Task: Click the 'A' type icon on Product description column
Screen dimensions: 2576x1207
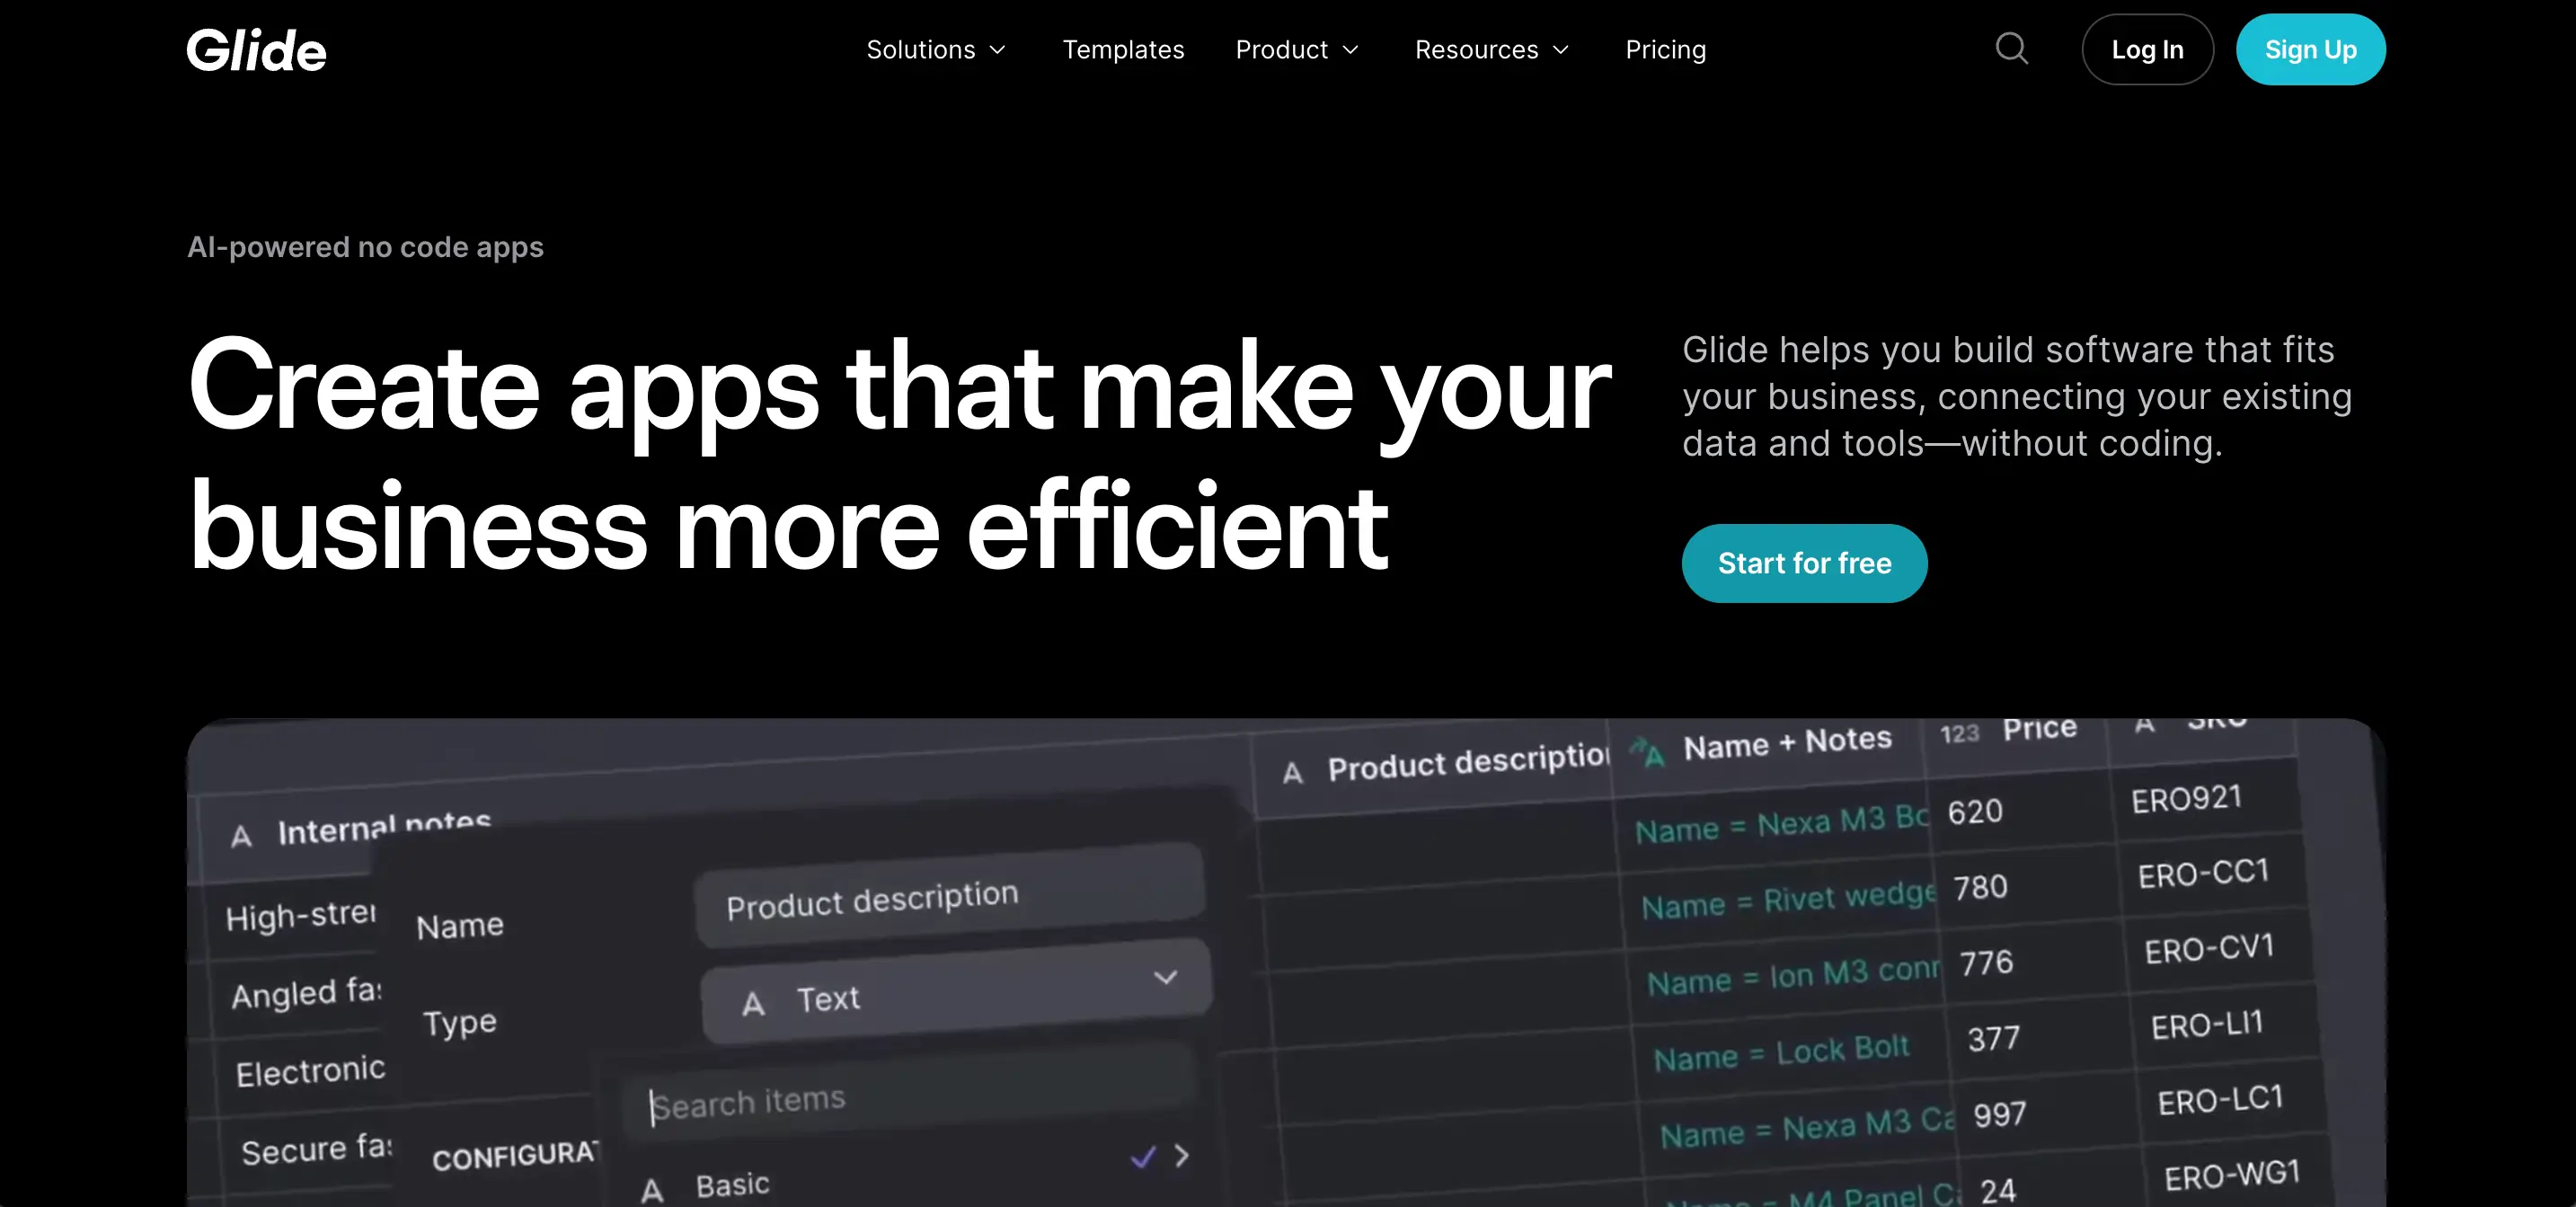Action: (x=1293, y=770)
